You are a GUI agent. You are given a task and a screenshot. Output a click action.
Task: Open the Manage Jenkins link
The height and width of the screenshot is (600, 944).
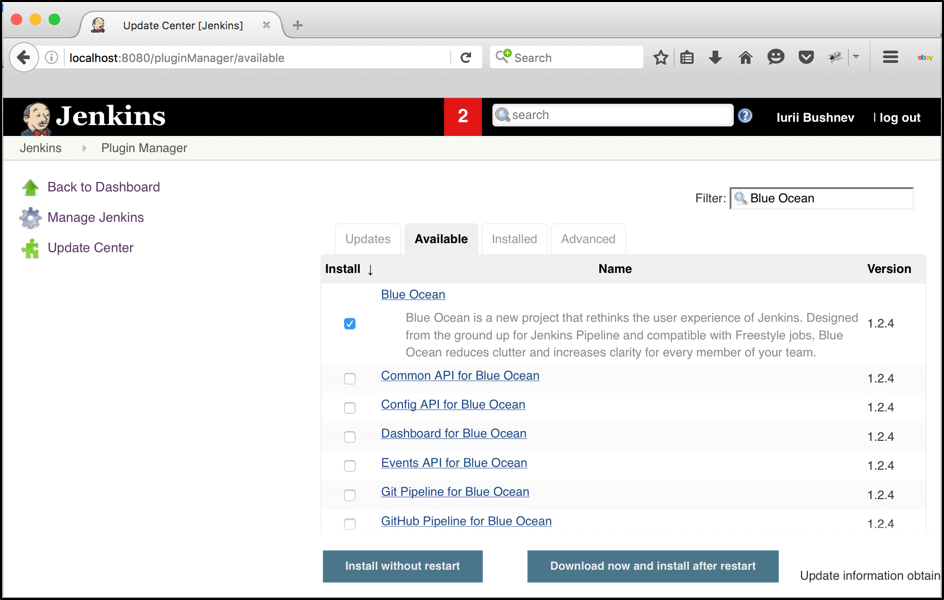tap(96, 217)
